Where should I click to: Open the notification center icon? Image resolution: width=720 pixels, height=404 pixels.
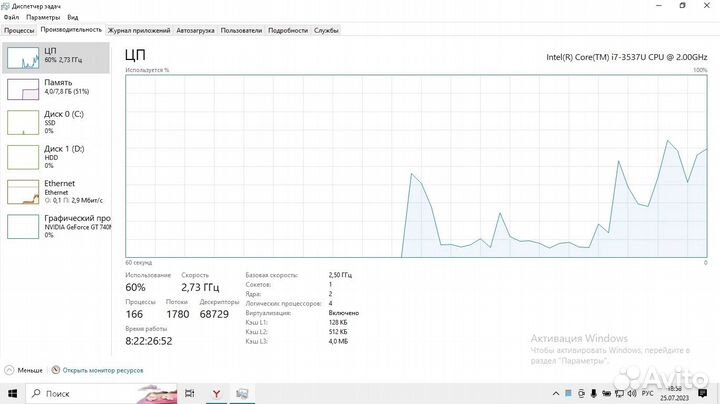click(x=703, y=393)
